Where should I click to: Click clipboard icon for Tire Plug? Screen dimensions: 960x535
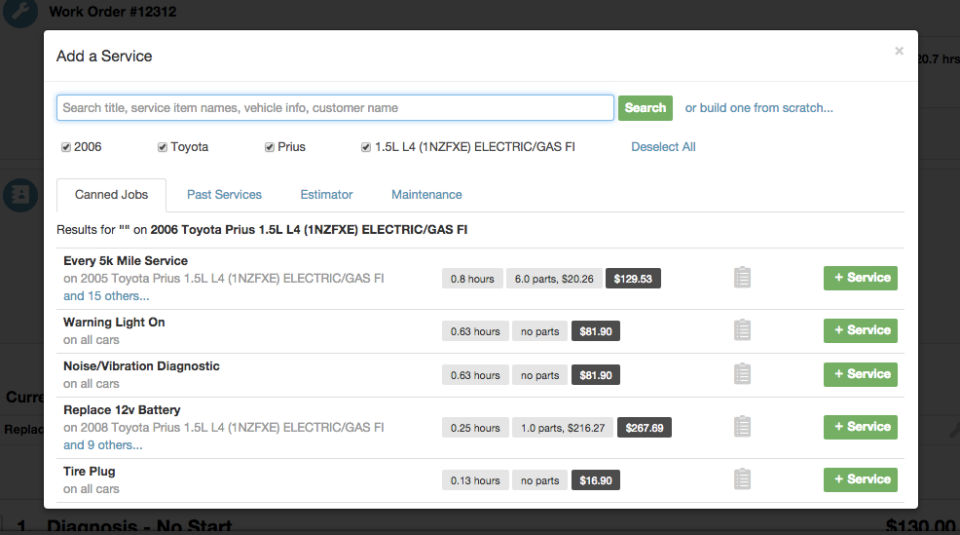click(x=742, y=479)
